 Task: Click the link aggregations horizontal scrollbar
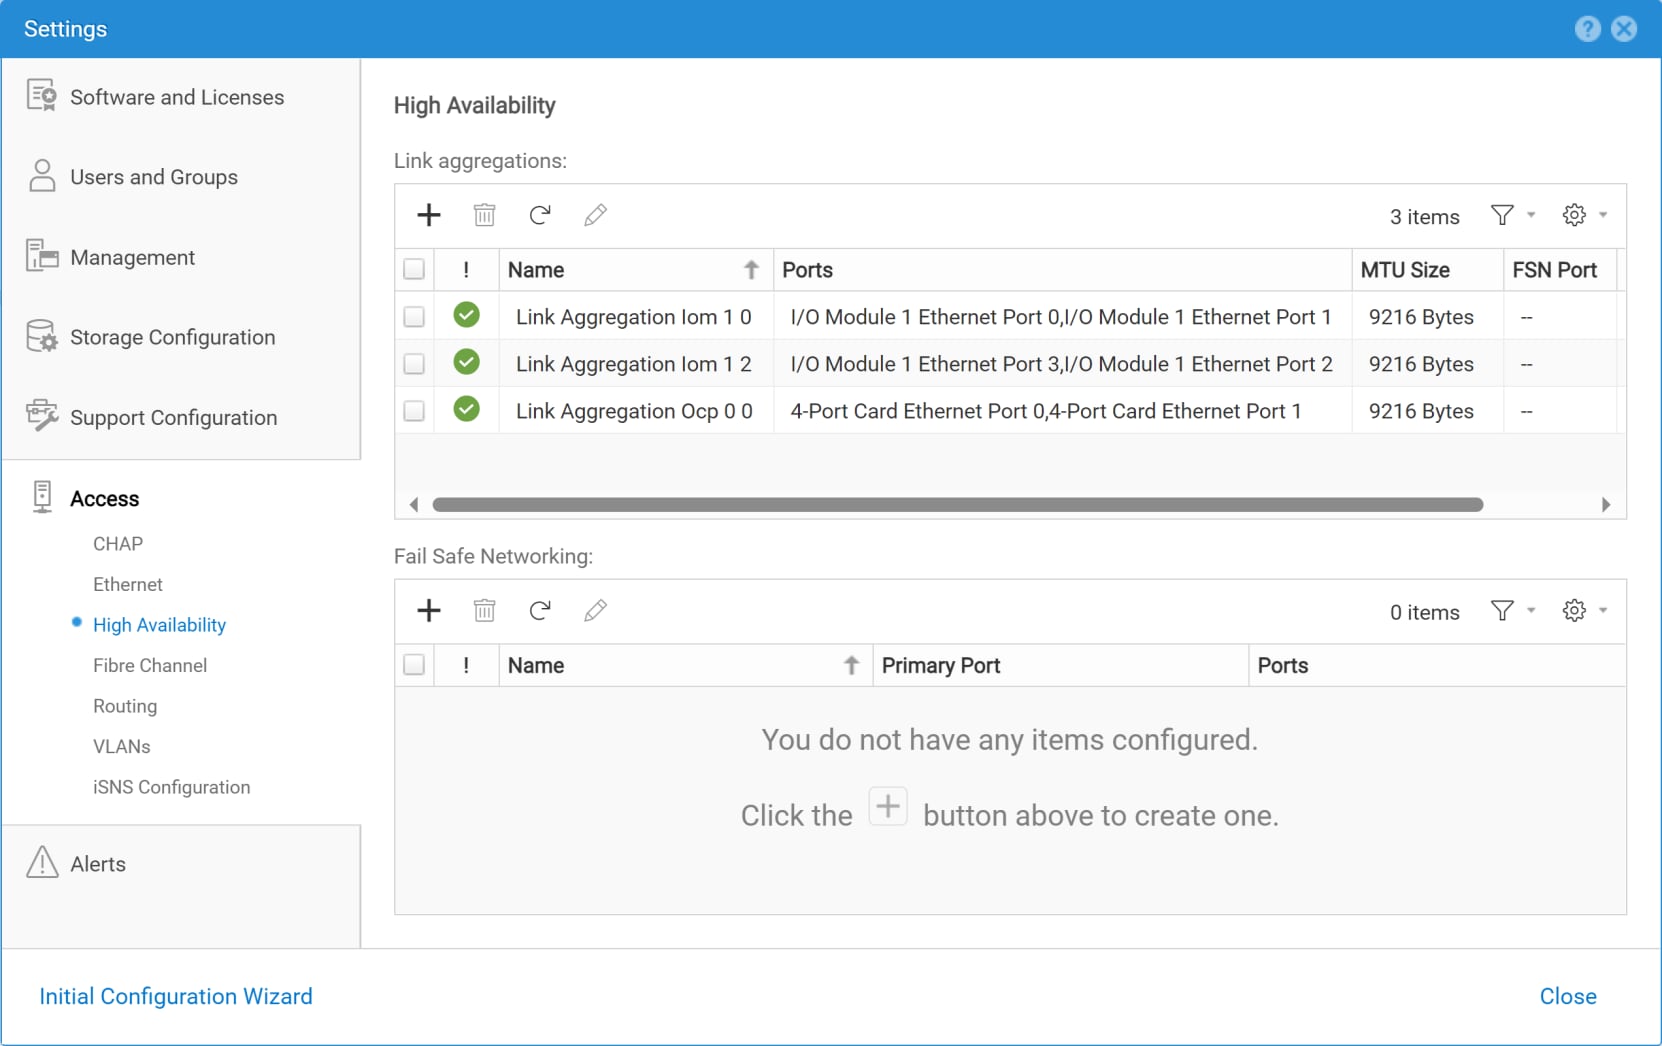(957, 505)
